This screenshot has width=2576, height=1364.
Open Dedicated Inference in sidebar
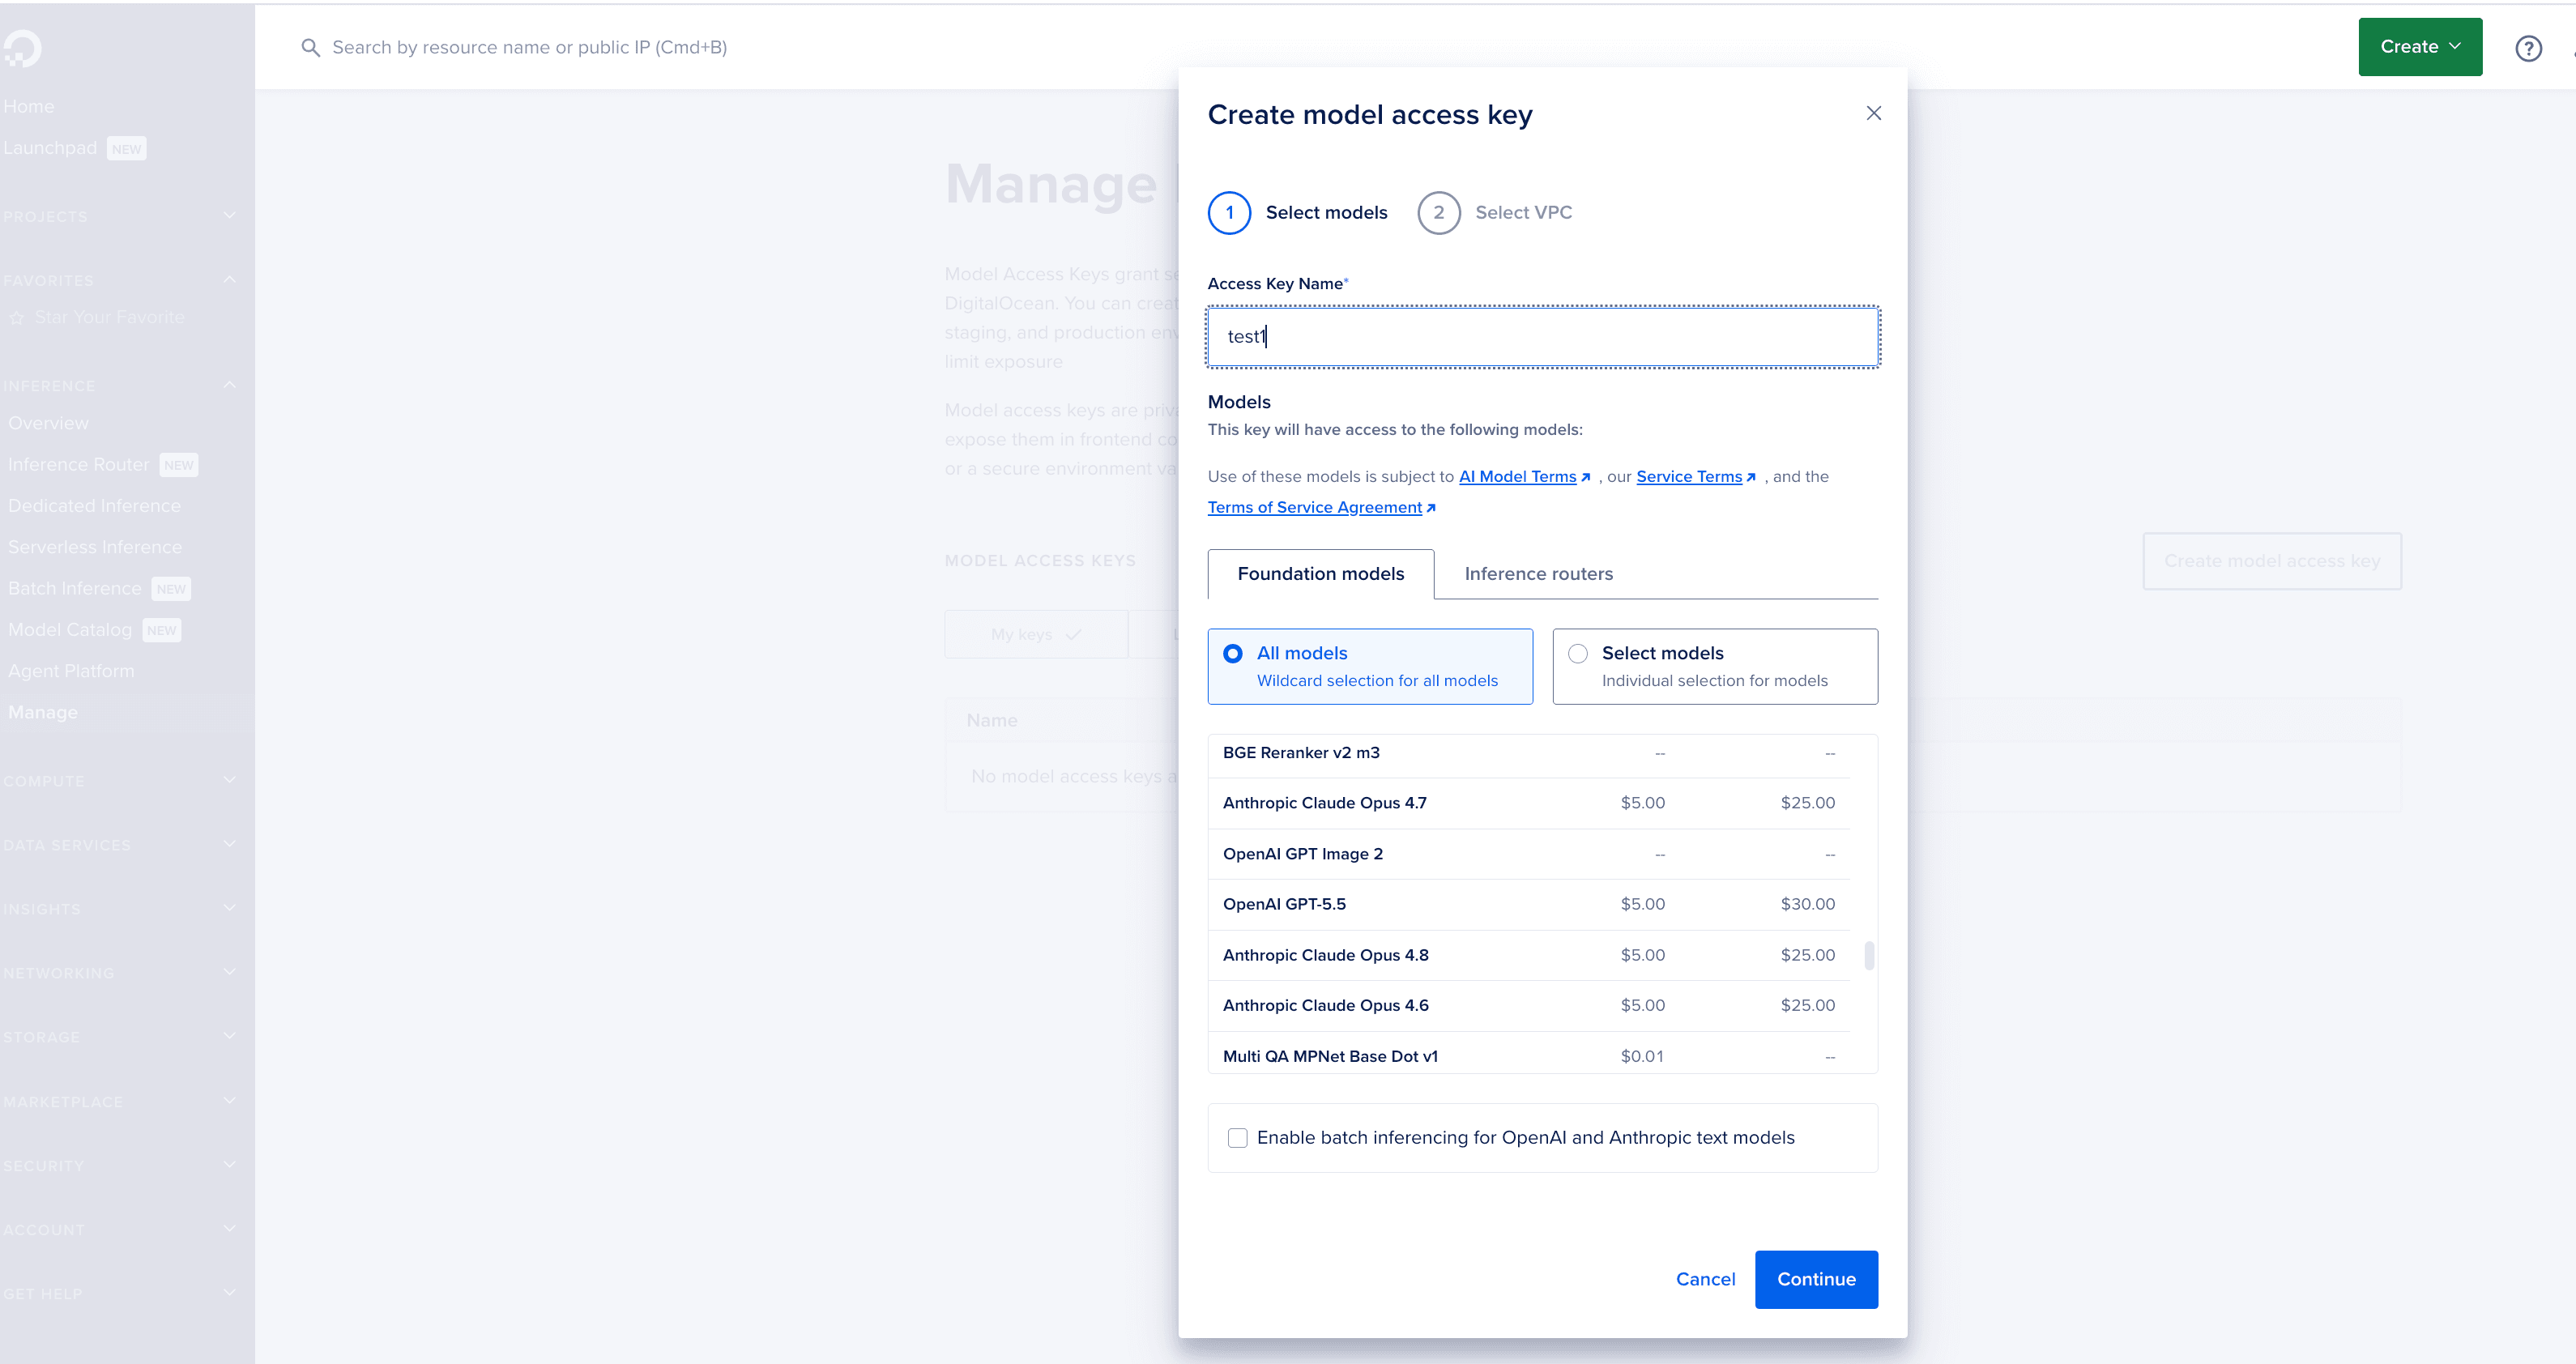pyautogui.click(x=94, y=506)
